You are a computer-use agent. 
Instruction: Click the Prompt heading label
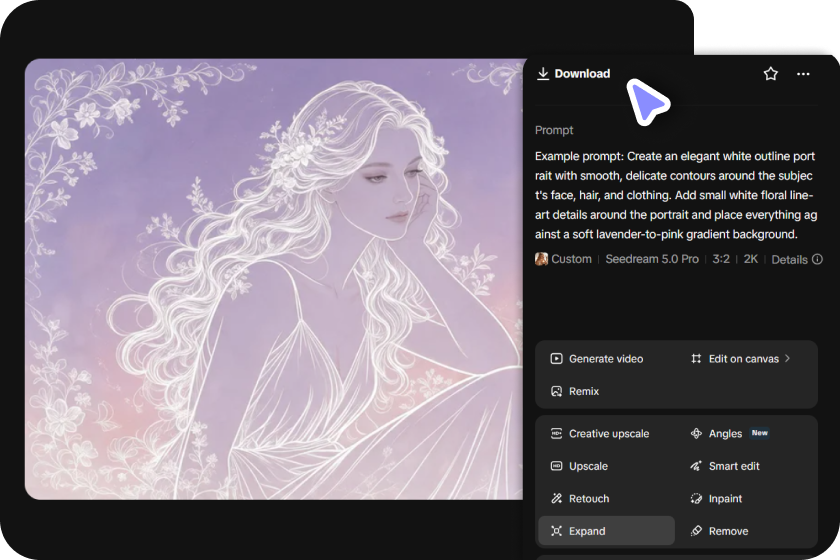[x=554, y=130]
